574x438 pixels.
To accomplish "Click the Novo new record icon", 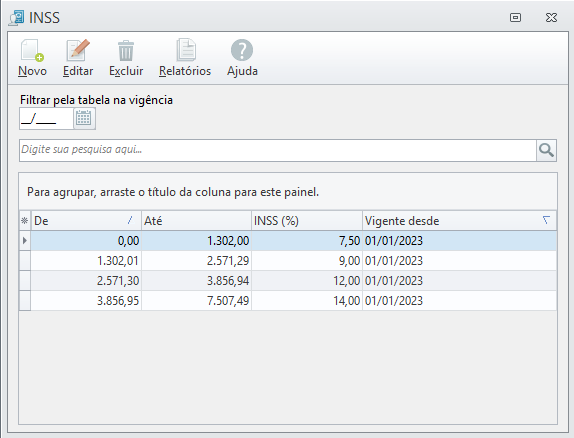I will click(x=32, y=50).
